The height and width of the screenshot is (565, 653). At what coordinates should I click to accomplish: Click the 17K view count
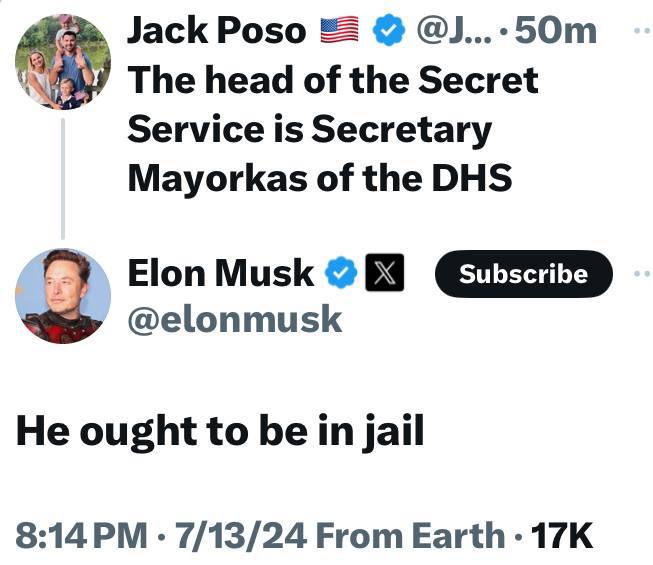pos(561,536)
